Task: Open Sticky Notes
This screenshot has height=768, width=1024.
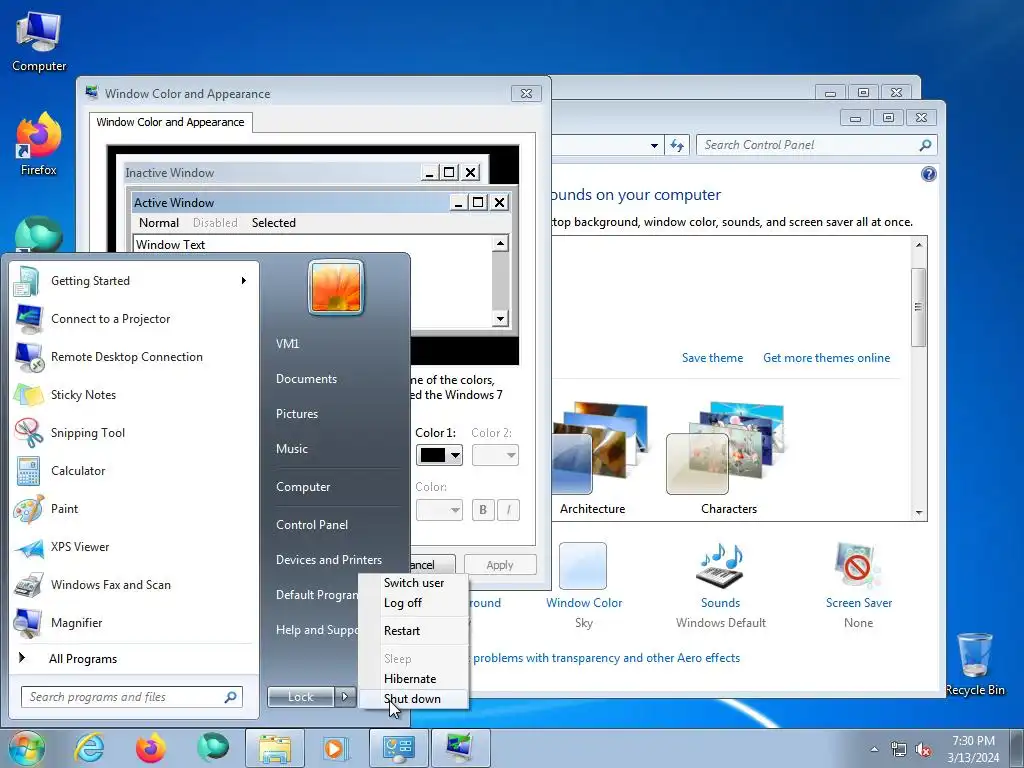Action: click(133, 394)
